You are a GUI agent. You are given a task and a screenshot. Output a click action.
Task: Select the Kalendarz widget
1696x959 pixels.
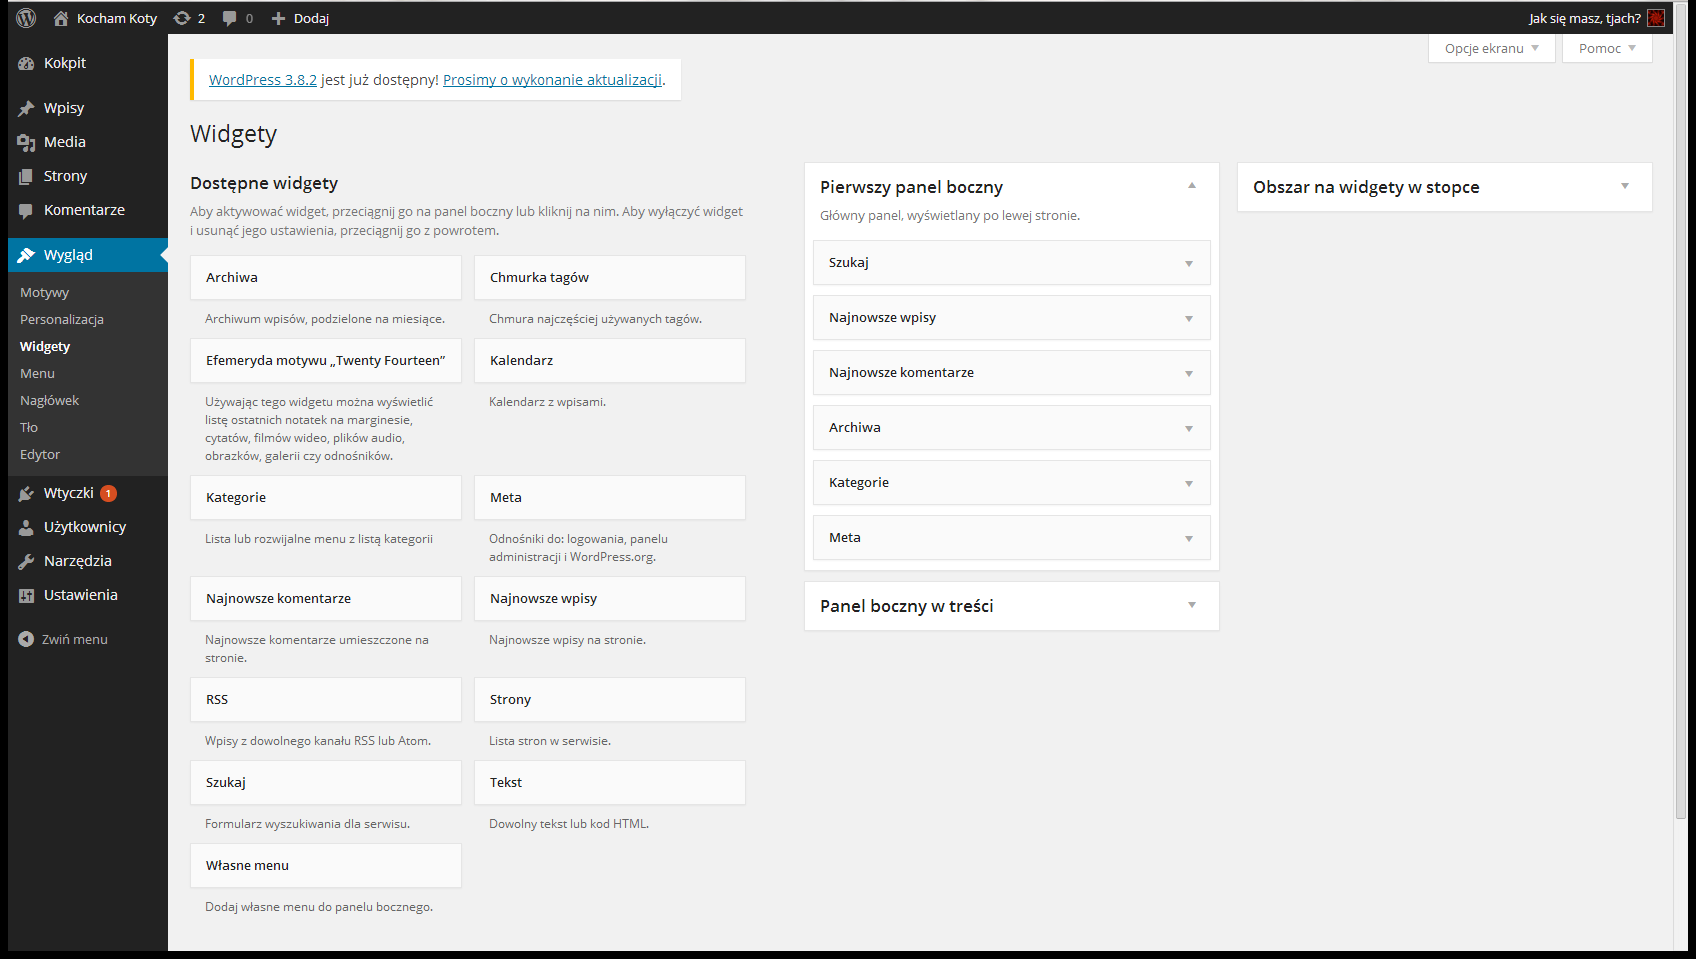(610, 360)
